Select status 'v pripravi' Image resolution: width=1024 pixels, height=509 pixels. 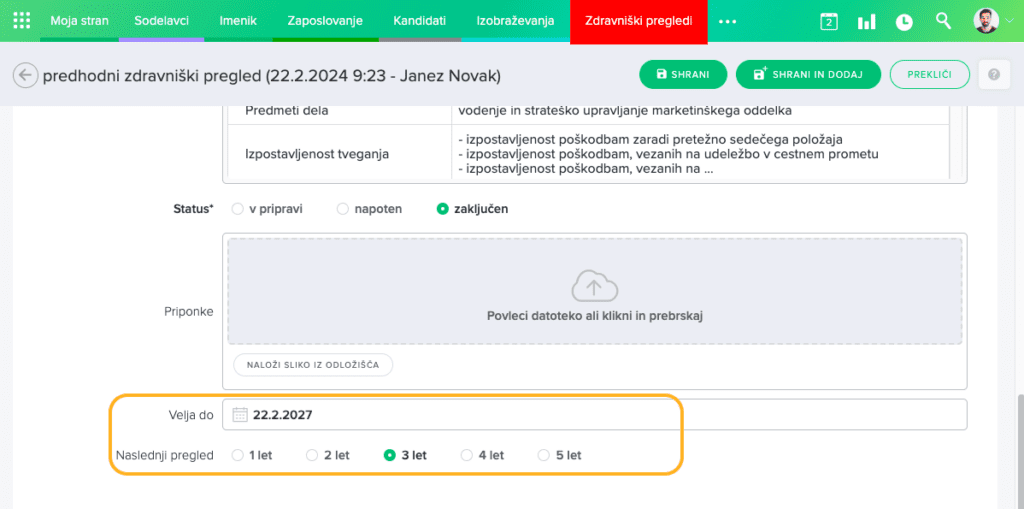237,209
